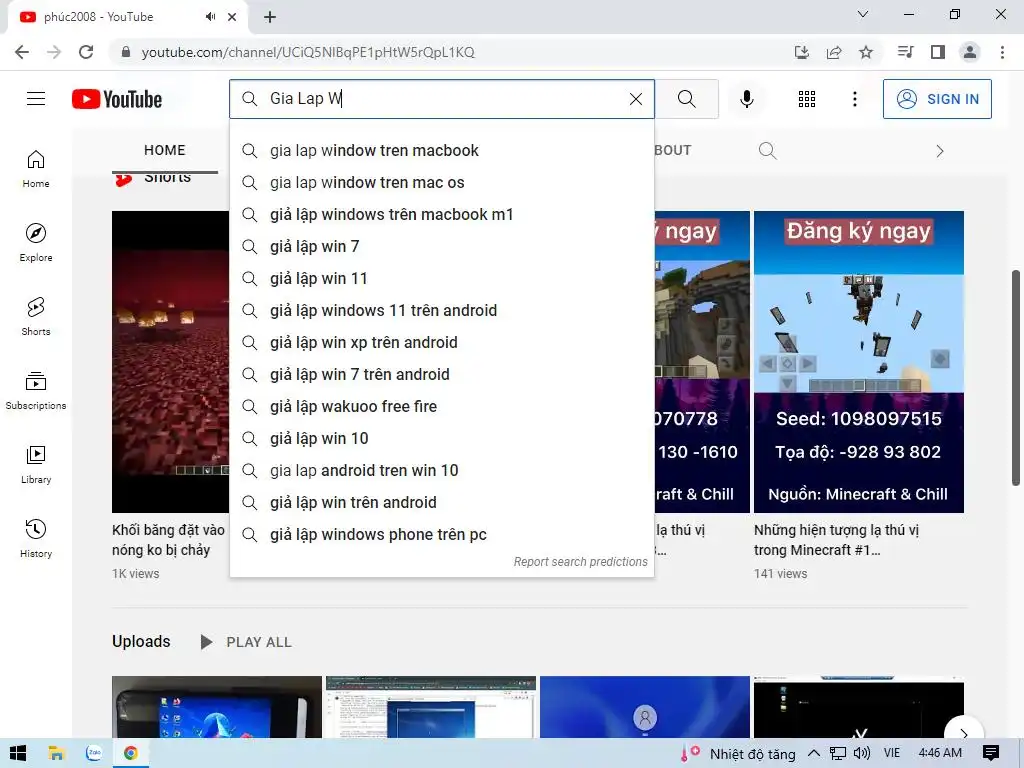Viewport: 1024px width, 768px height.
Task: Click PLAY ALL next to Uploads
Action: tap(246, 642)
